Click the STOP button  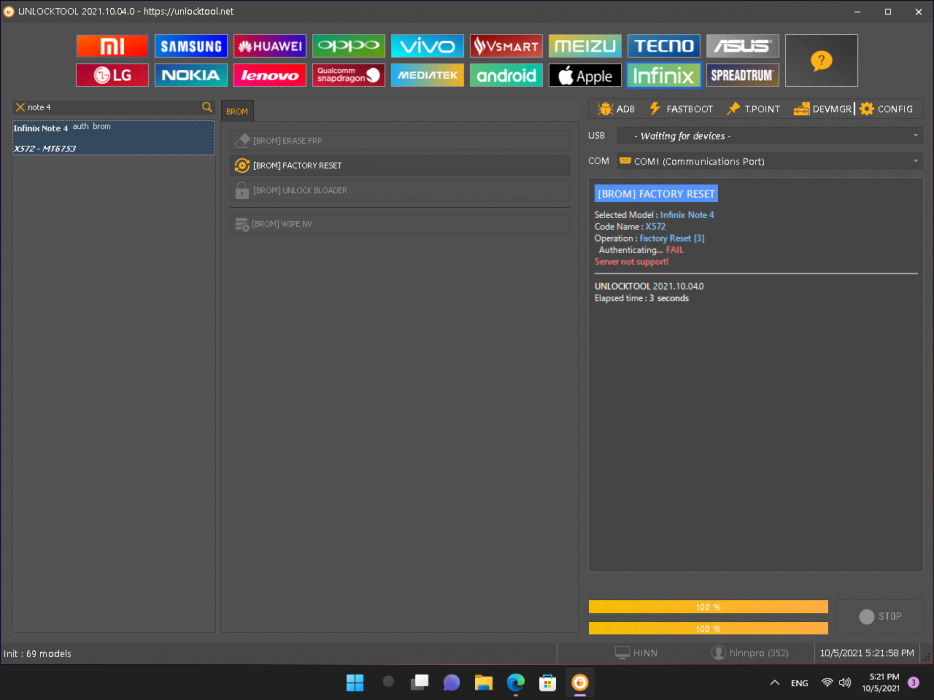click(x=880, y=617)
